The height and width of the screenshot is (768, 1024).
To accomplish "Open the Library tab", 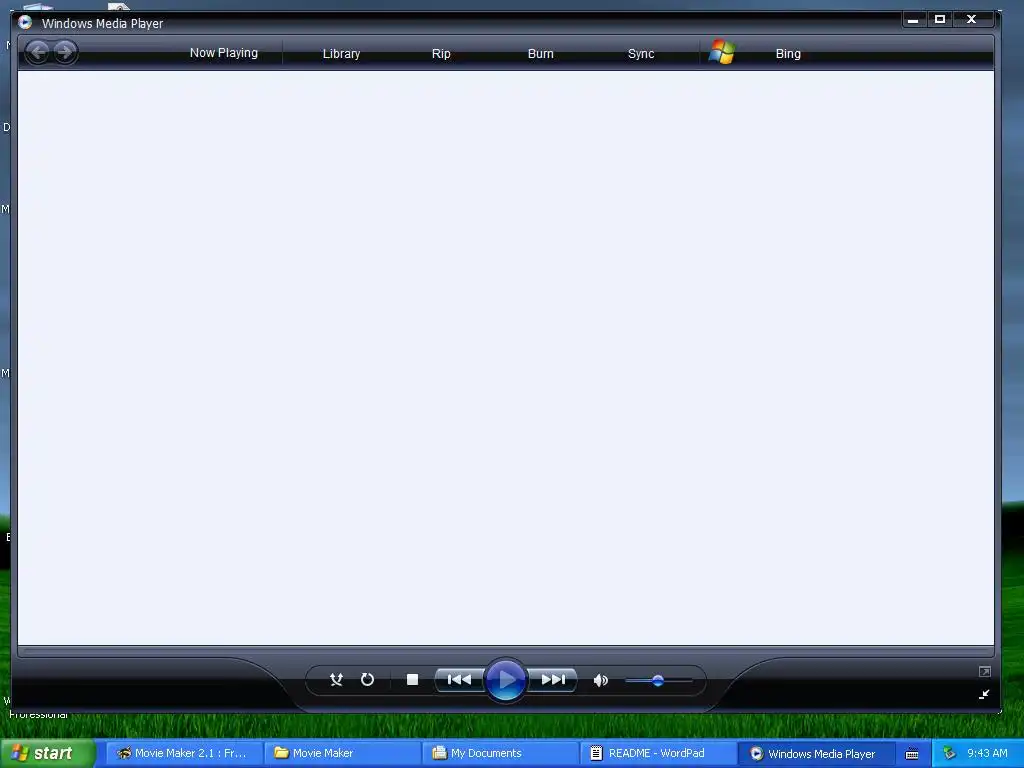I will tap(341, 54).
